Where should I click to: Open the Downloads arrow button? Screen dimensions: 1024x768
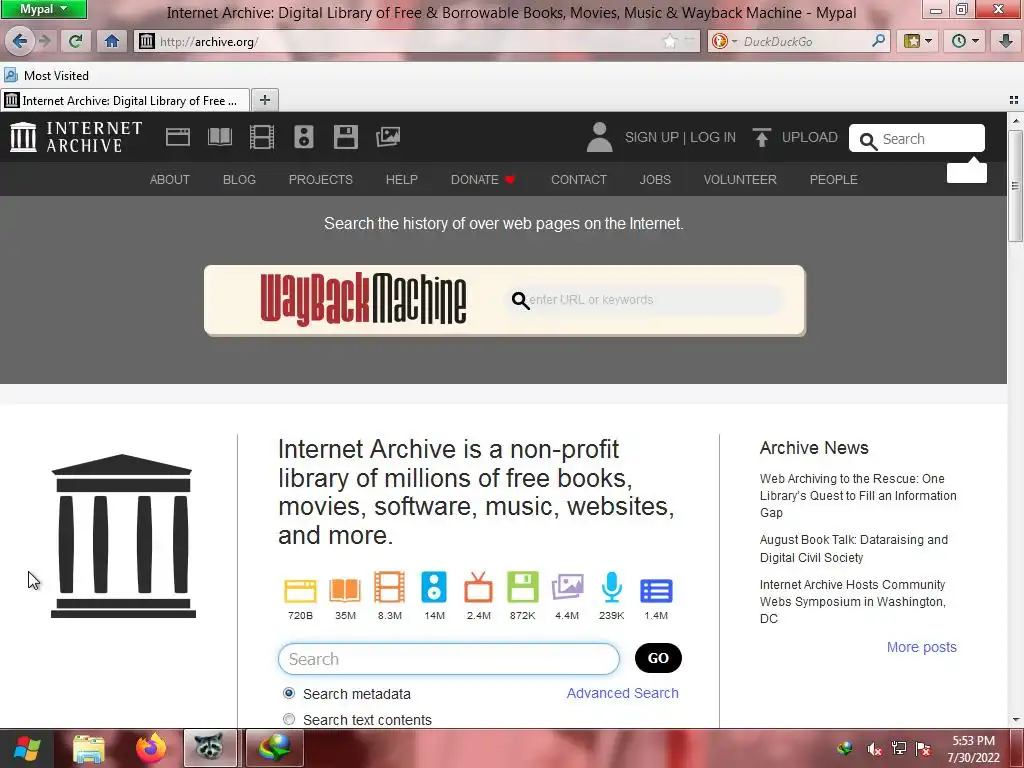(1006, 41)
